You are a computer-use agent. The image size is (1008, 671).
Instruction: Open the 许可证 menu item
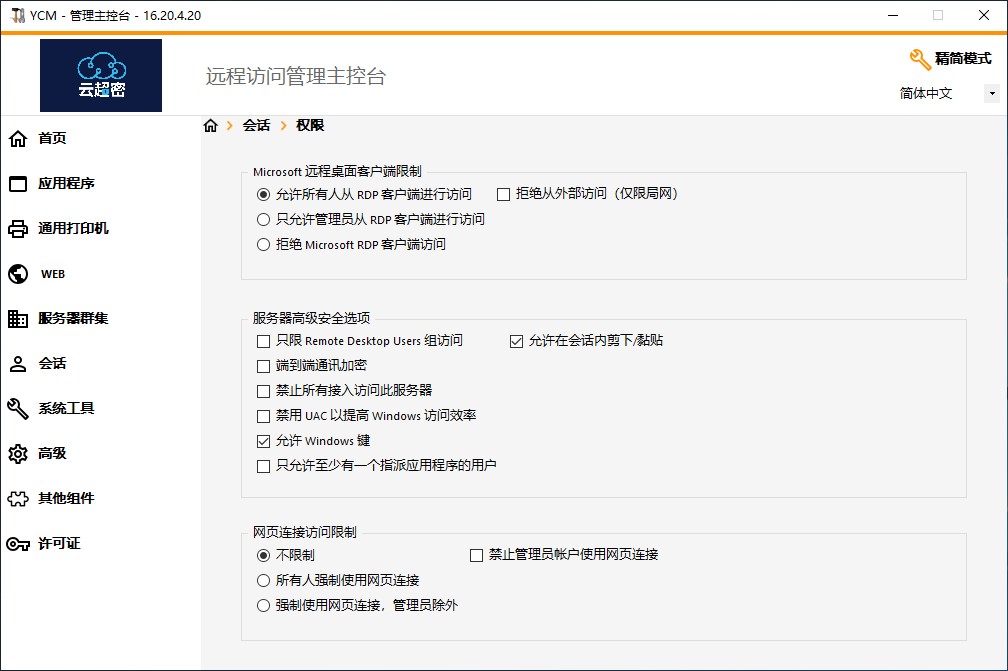pyautogui.click(x=59, y=543)
